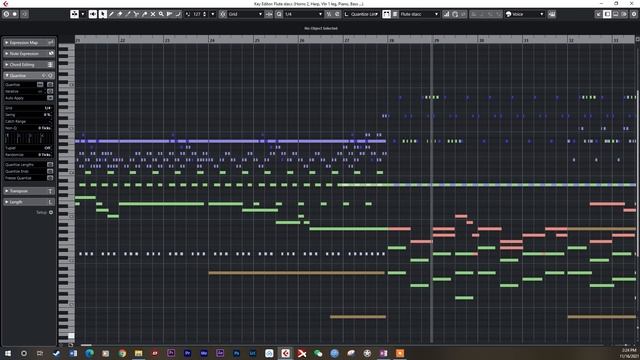Open Chrome from taskbar
This screenshot has width=640, height=360.
(122, 353)
